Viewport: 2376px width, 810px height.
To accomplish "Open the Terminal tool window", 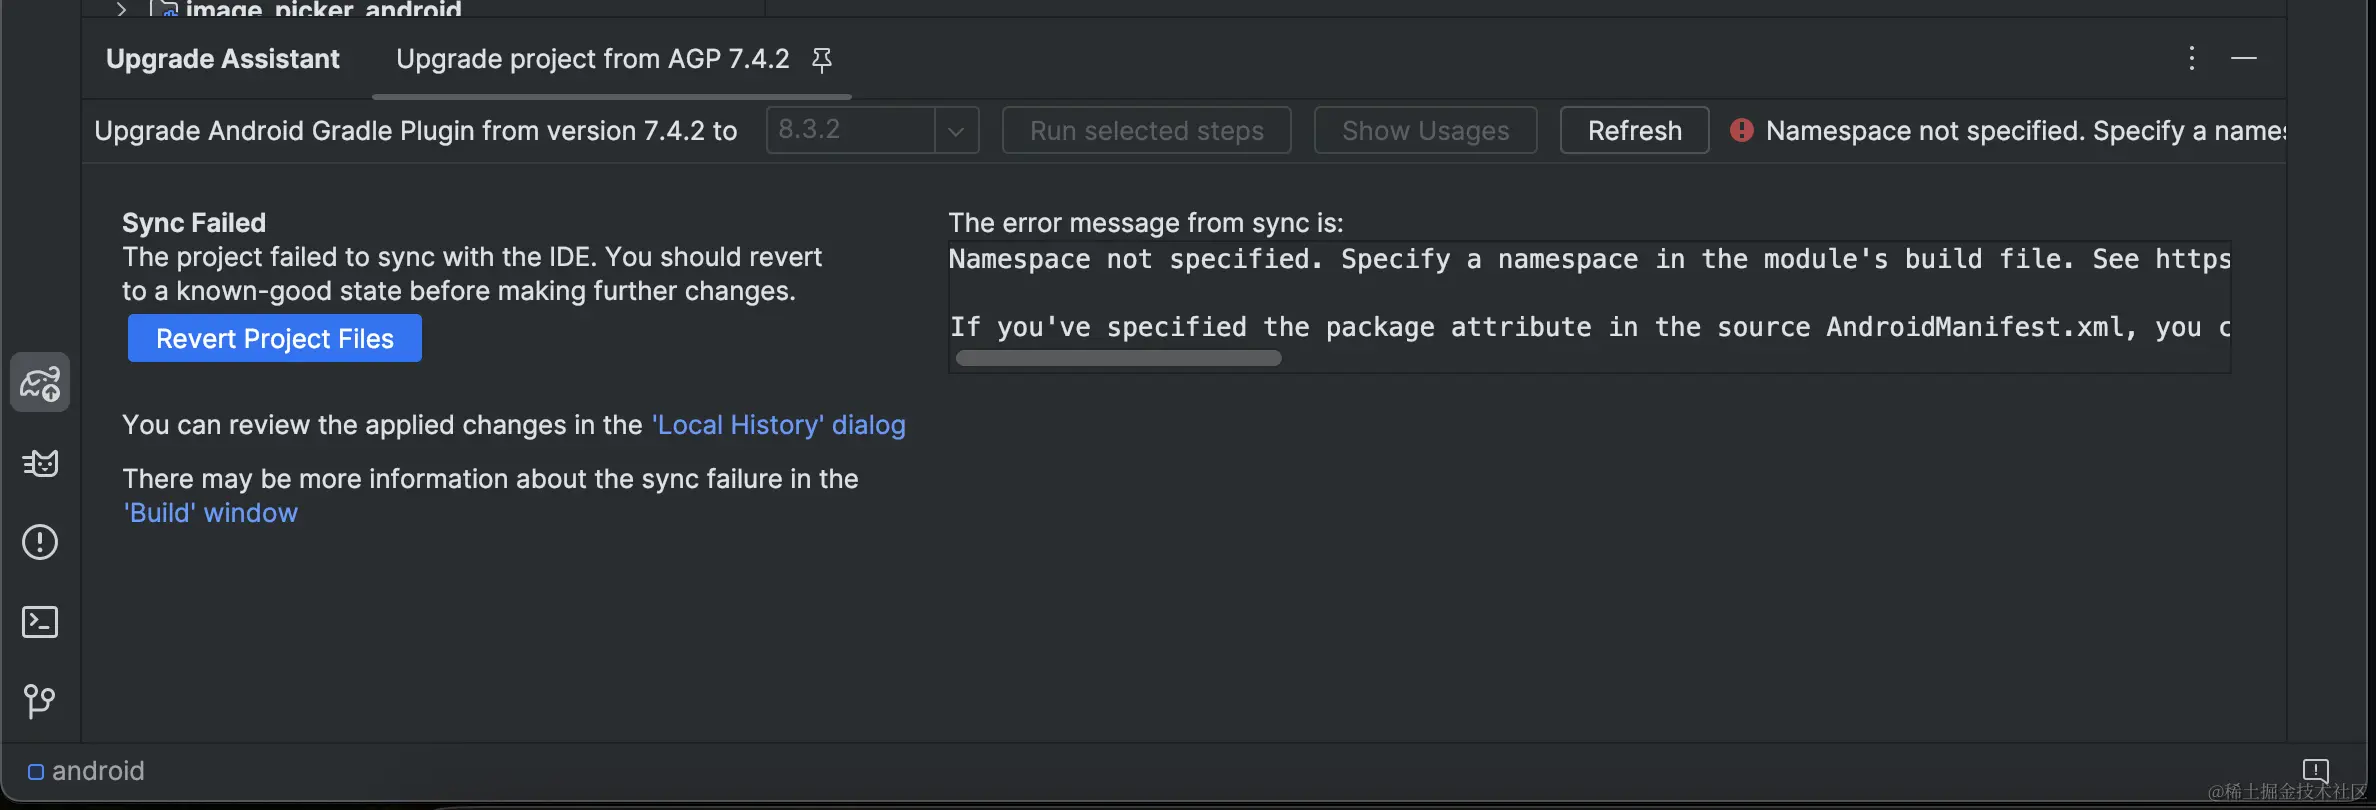I will click(40, 621).
